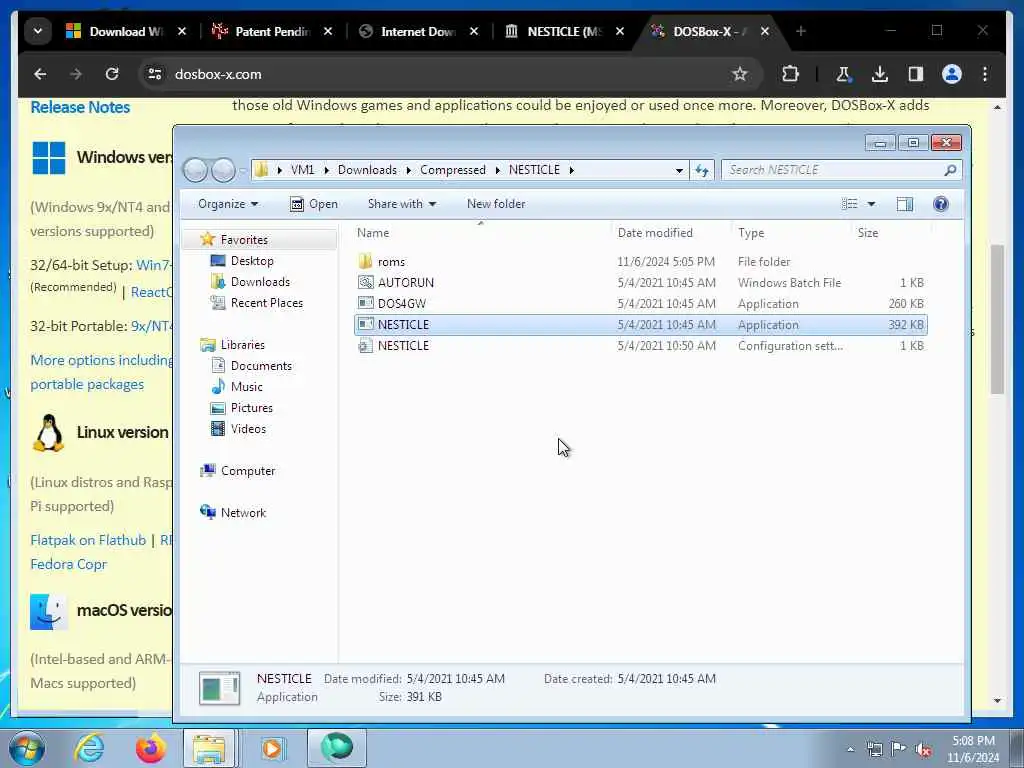Select the NESTICLE configuration settings file
1024x768 pixels.
pyautogui.click(x=403, y=345)
